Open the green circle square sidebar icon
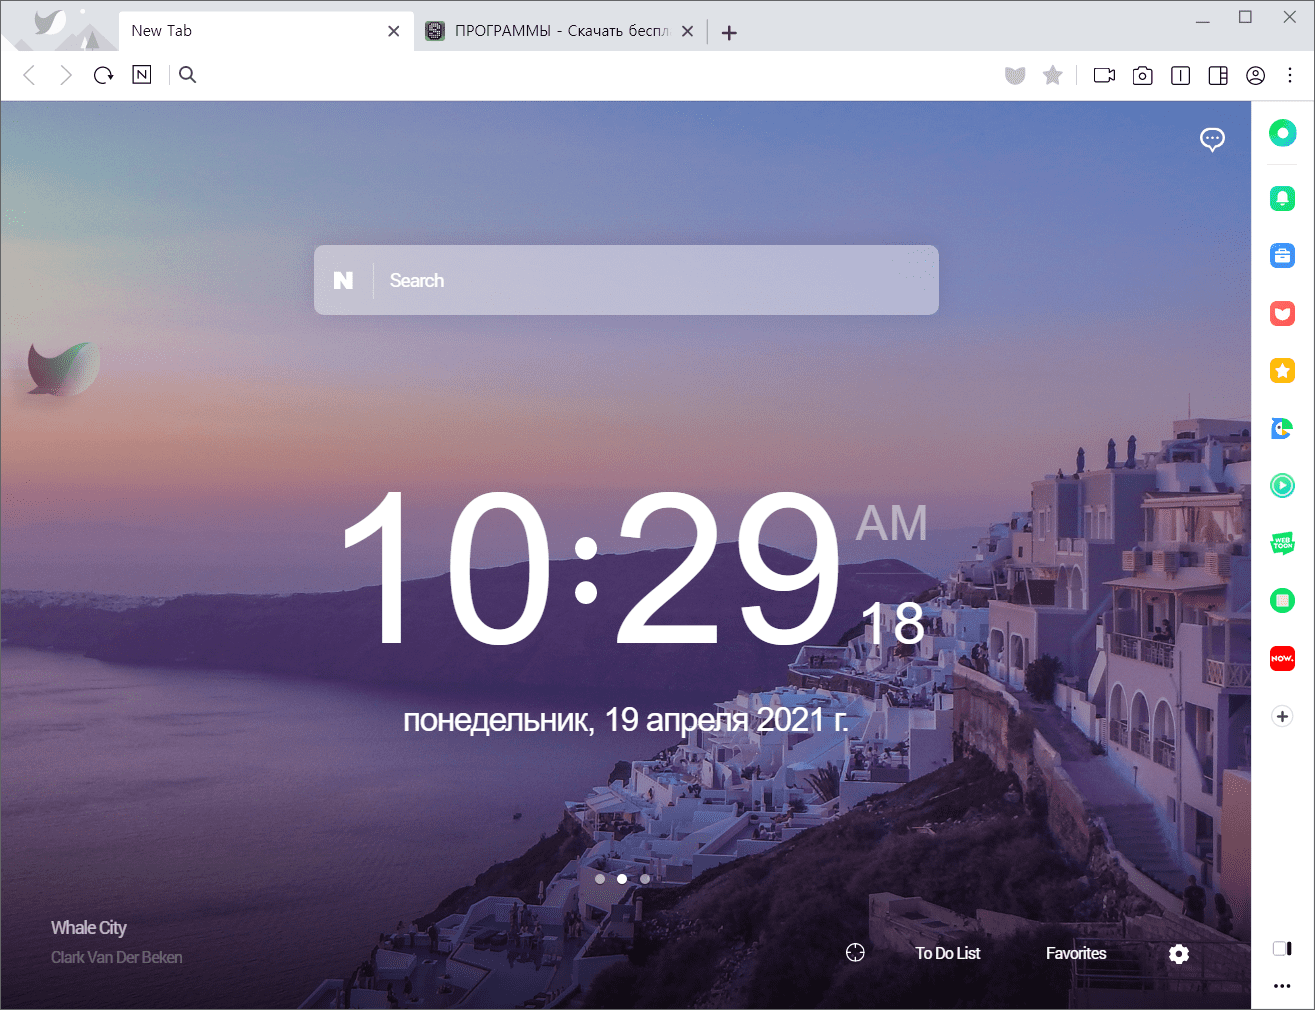Screen dimensions: 1315x1010 click(x=1282, y=601)
